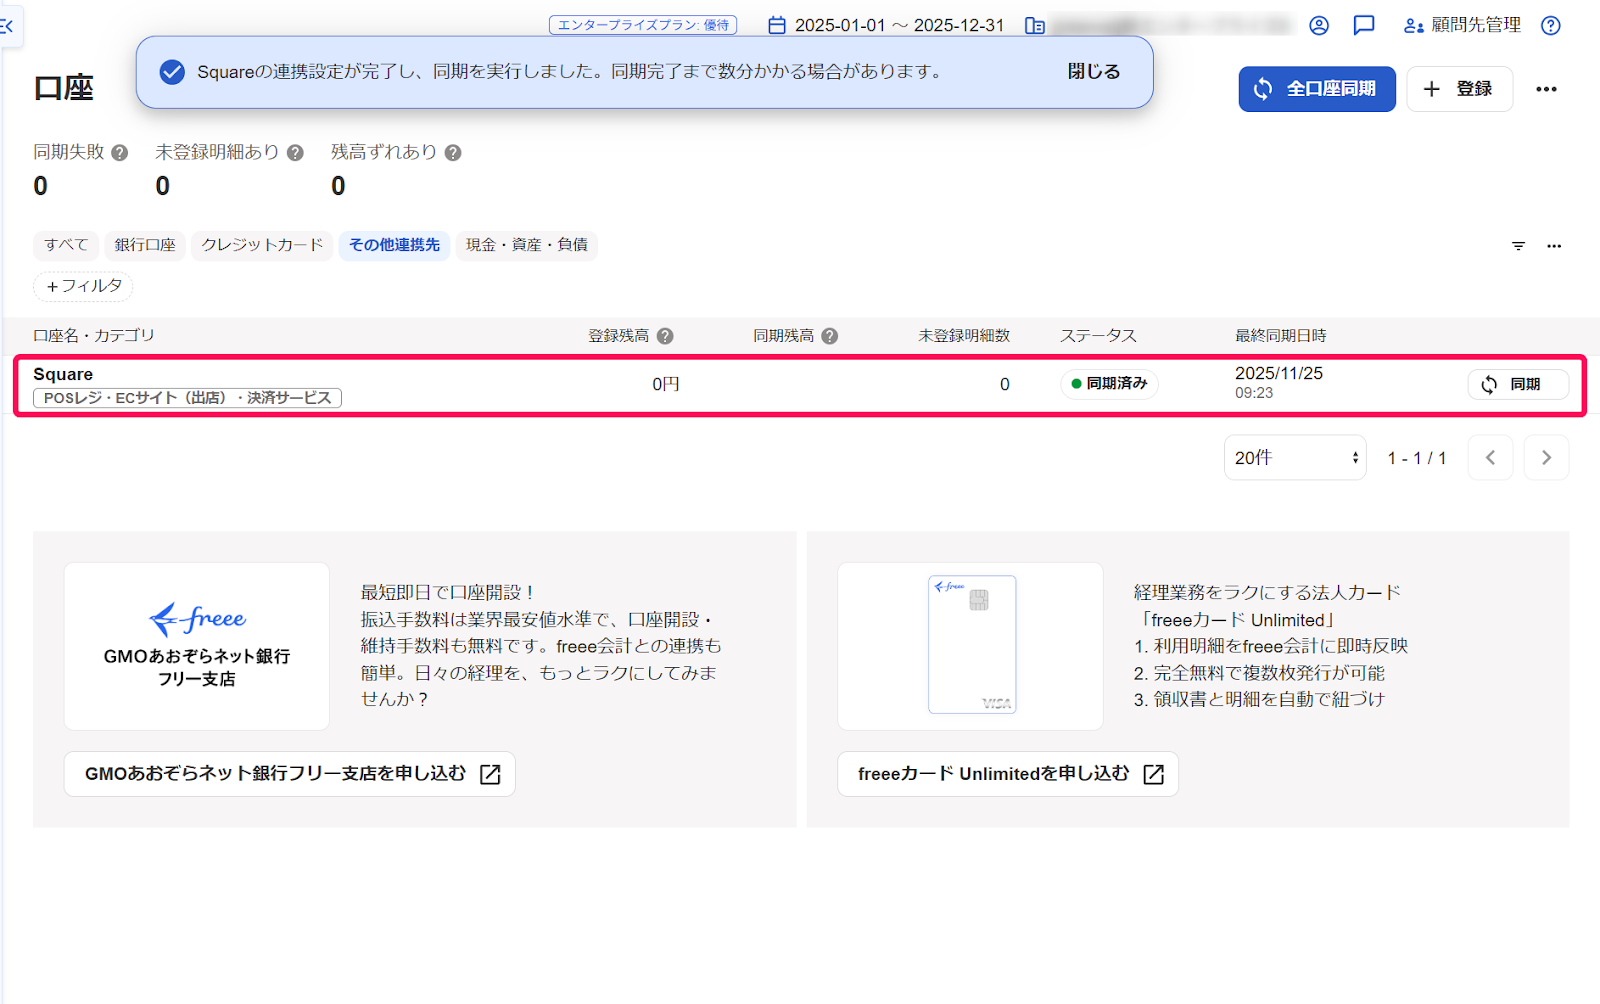This screenshot has height=1004, width=1600.
Task: Open the user account profile icon
Action: [1319, 26]
